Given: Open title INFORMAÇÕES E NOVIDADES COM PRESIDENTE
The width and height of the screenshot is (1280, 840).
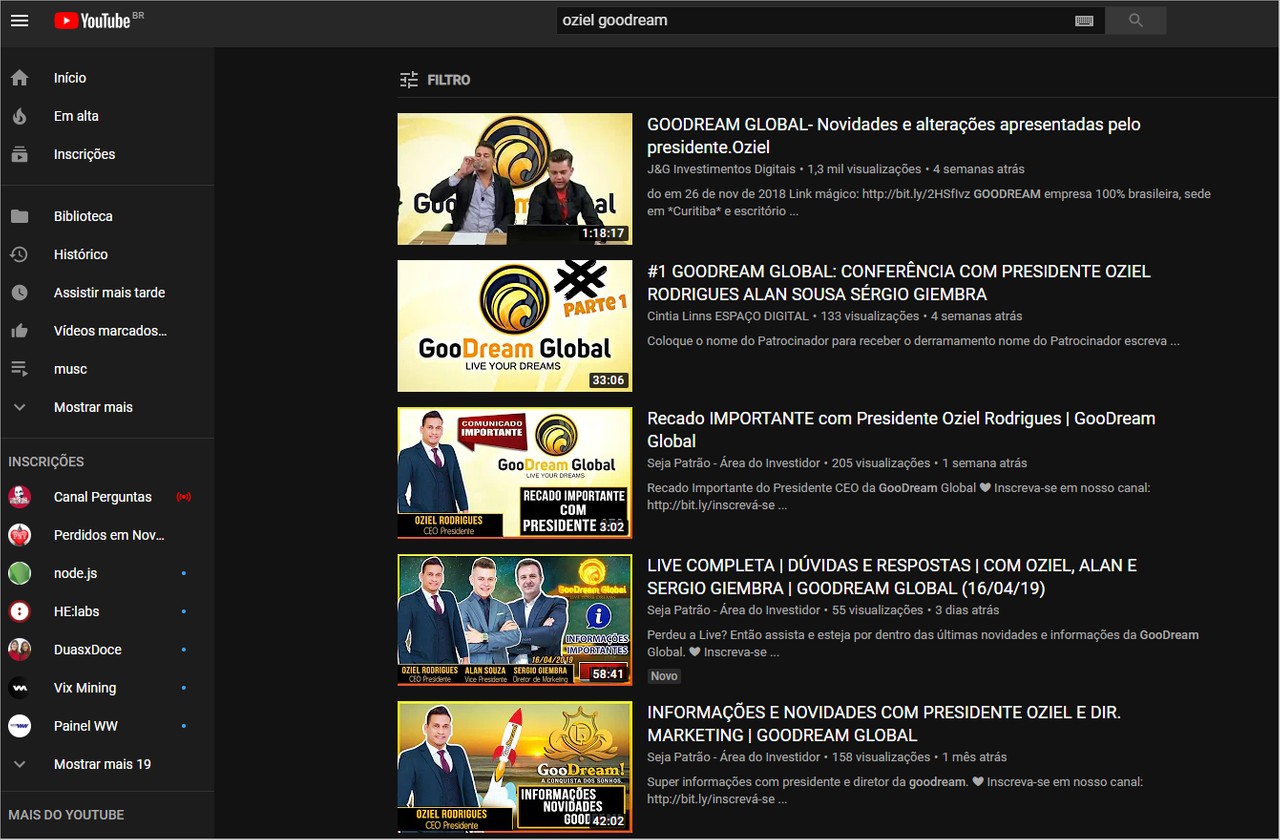Looking at the screenshot, I should coord(884,724).
